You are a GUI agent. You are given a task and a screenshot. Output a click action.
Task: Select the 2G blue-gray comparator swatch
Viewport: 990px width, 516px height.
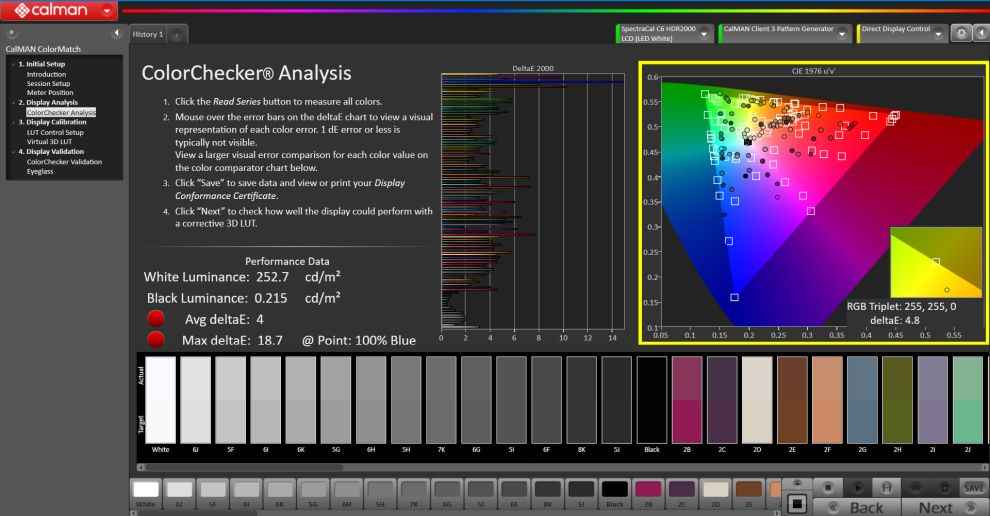862,400
